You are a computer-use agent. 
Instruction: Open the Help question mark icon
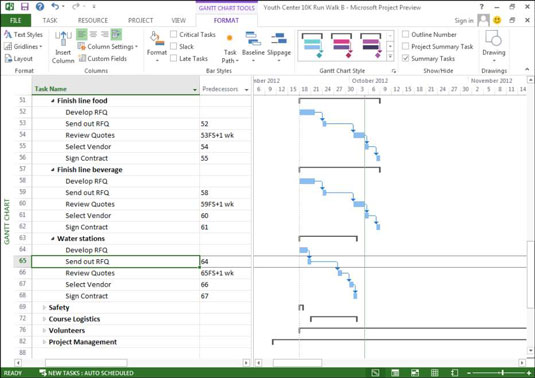pyautogui.click(x=40, y=6)
